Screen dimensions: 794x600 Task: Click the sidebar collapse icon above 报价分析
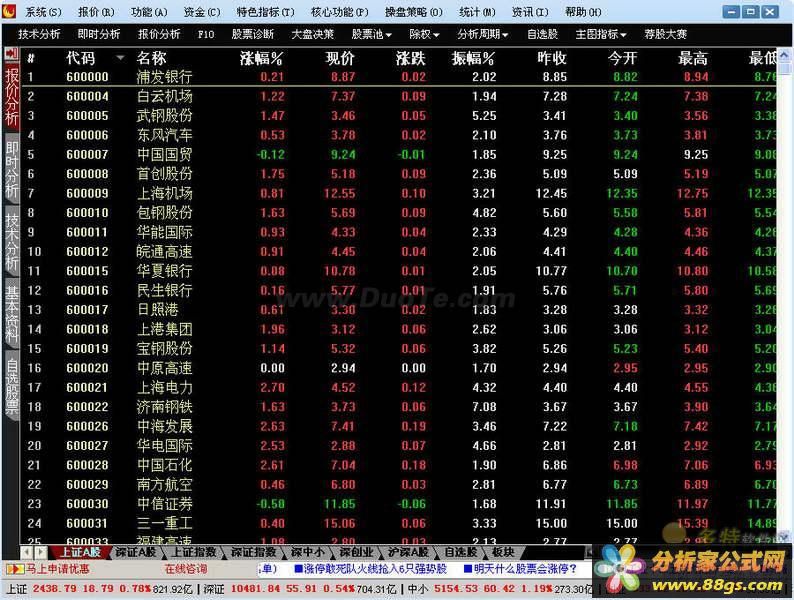click(11, 54)
